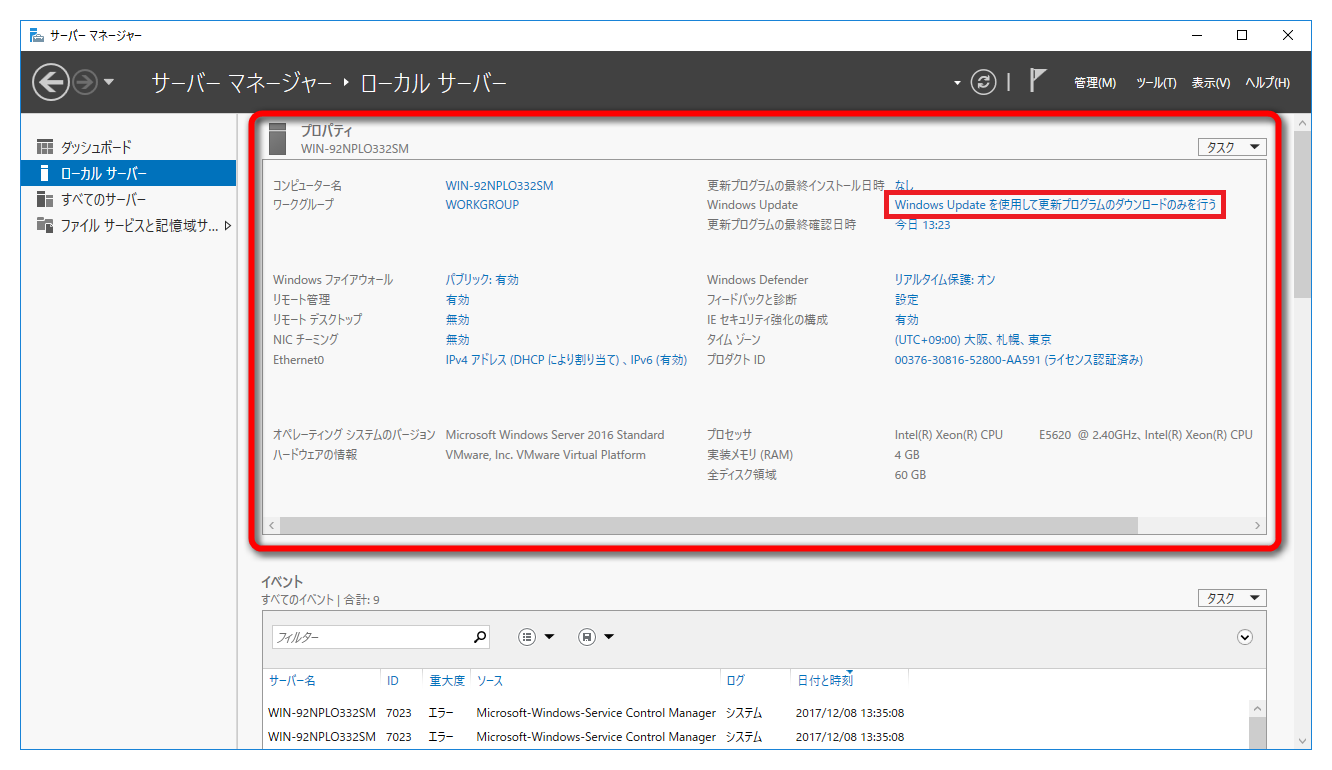Click Windows Defender リアルタイム保護: オン link
The height and width of the screenshot is (770, 1332).
coord(945,280)
